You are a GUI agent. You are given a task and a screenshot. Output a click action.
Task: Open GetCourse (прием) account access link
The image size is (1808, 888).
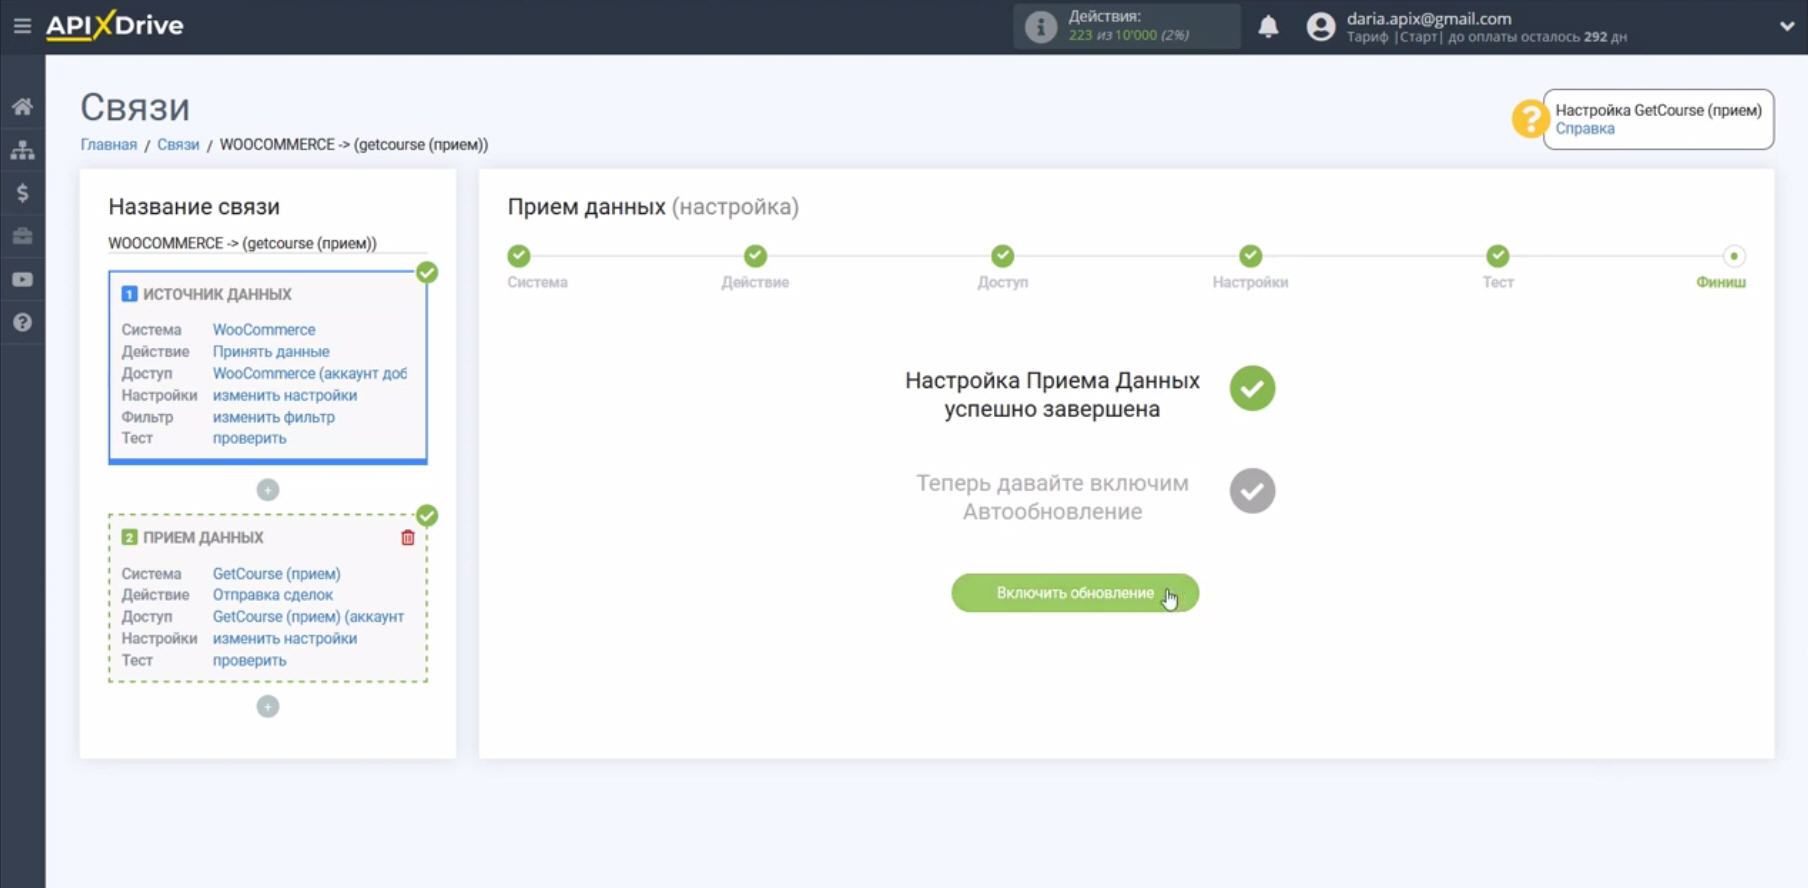pos(309,617)
